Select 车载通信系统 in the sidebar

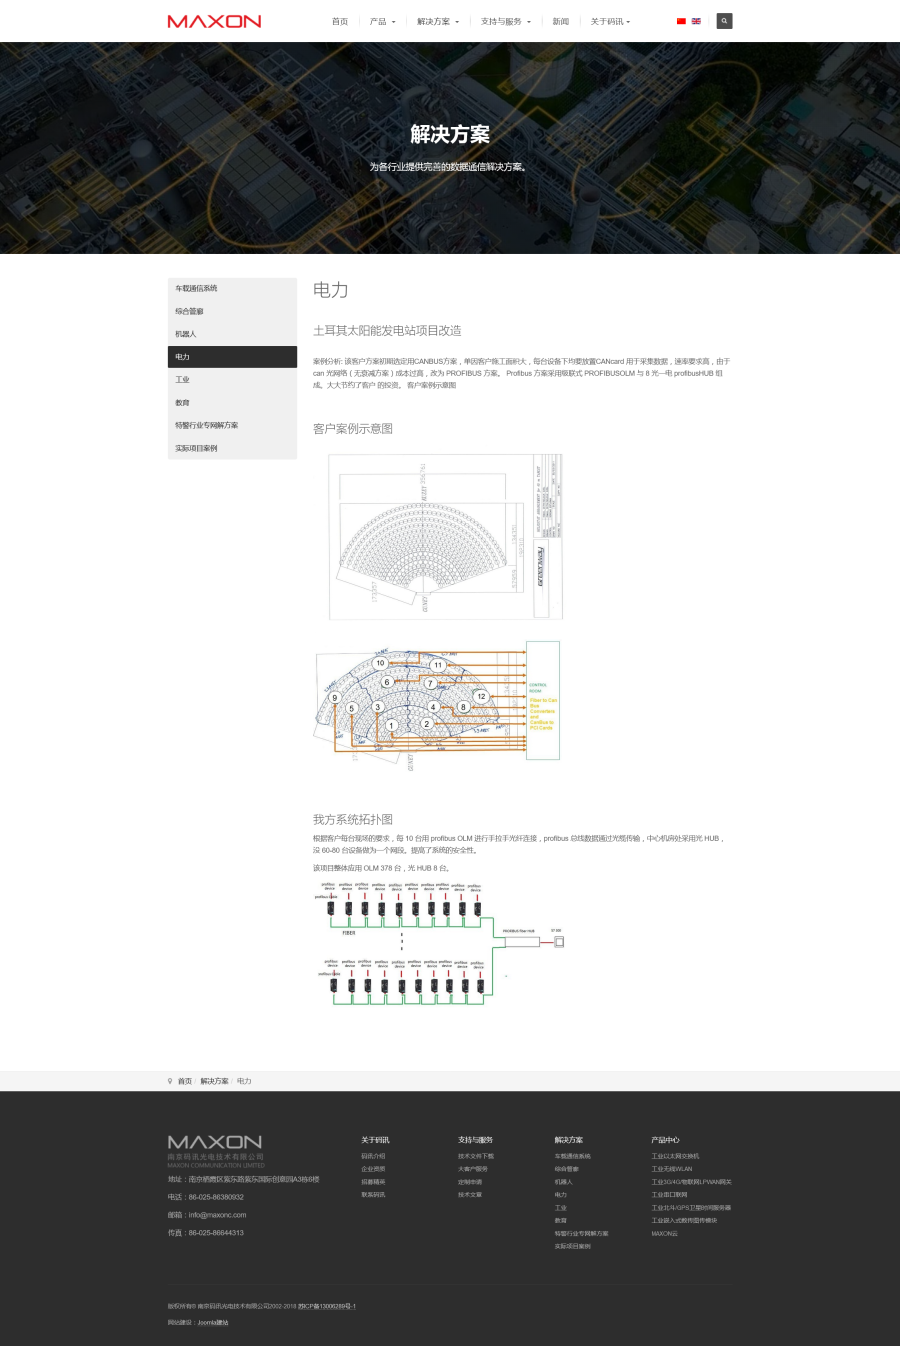197,288
